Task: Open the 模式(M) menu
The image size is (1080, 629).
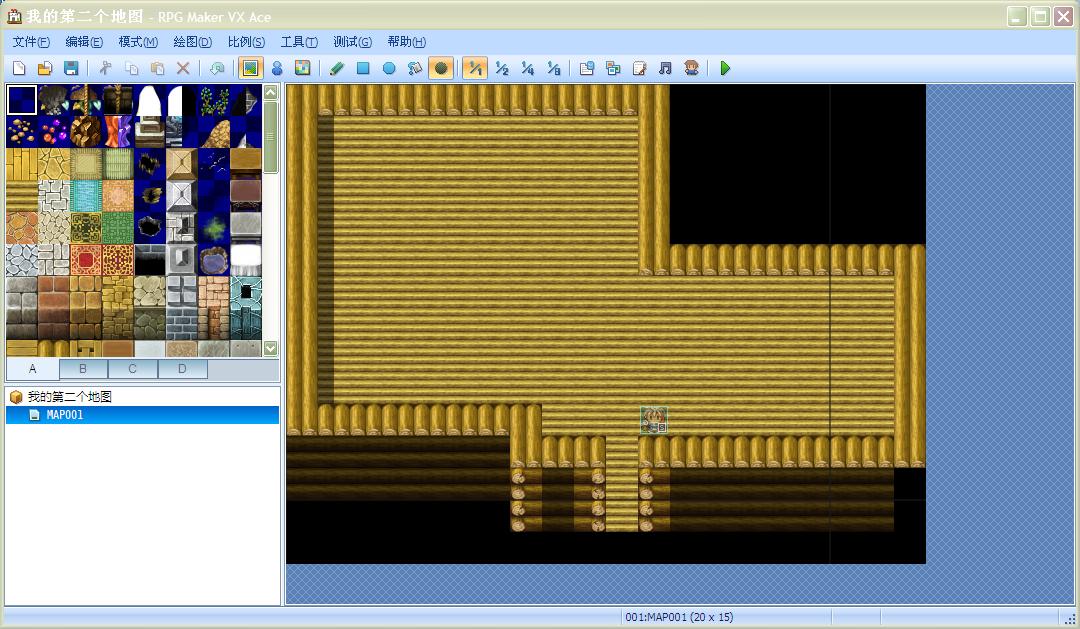Action: tap(138, 42)
